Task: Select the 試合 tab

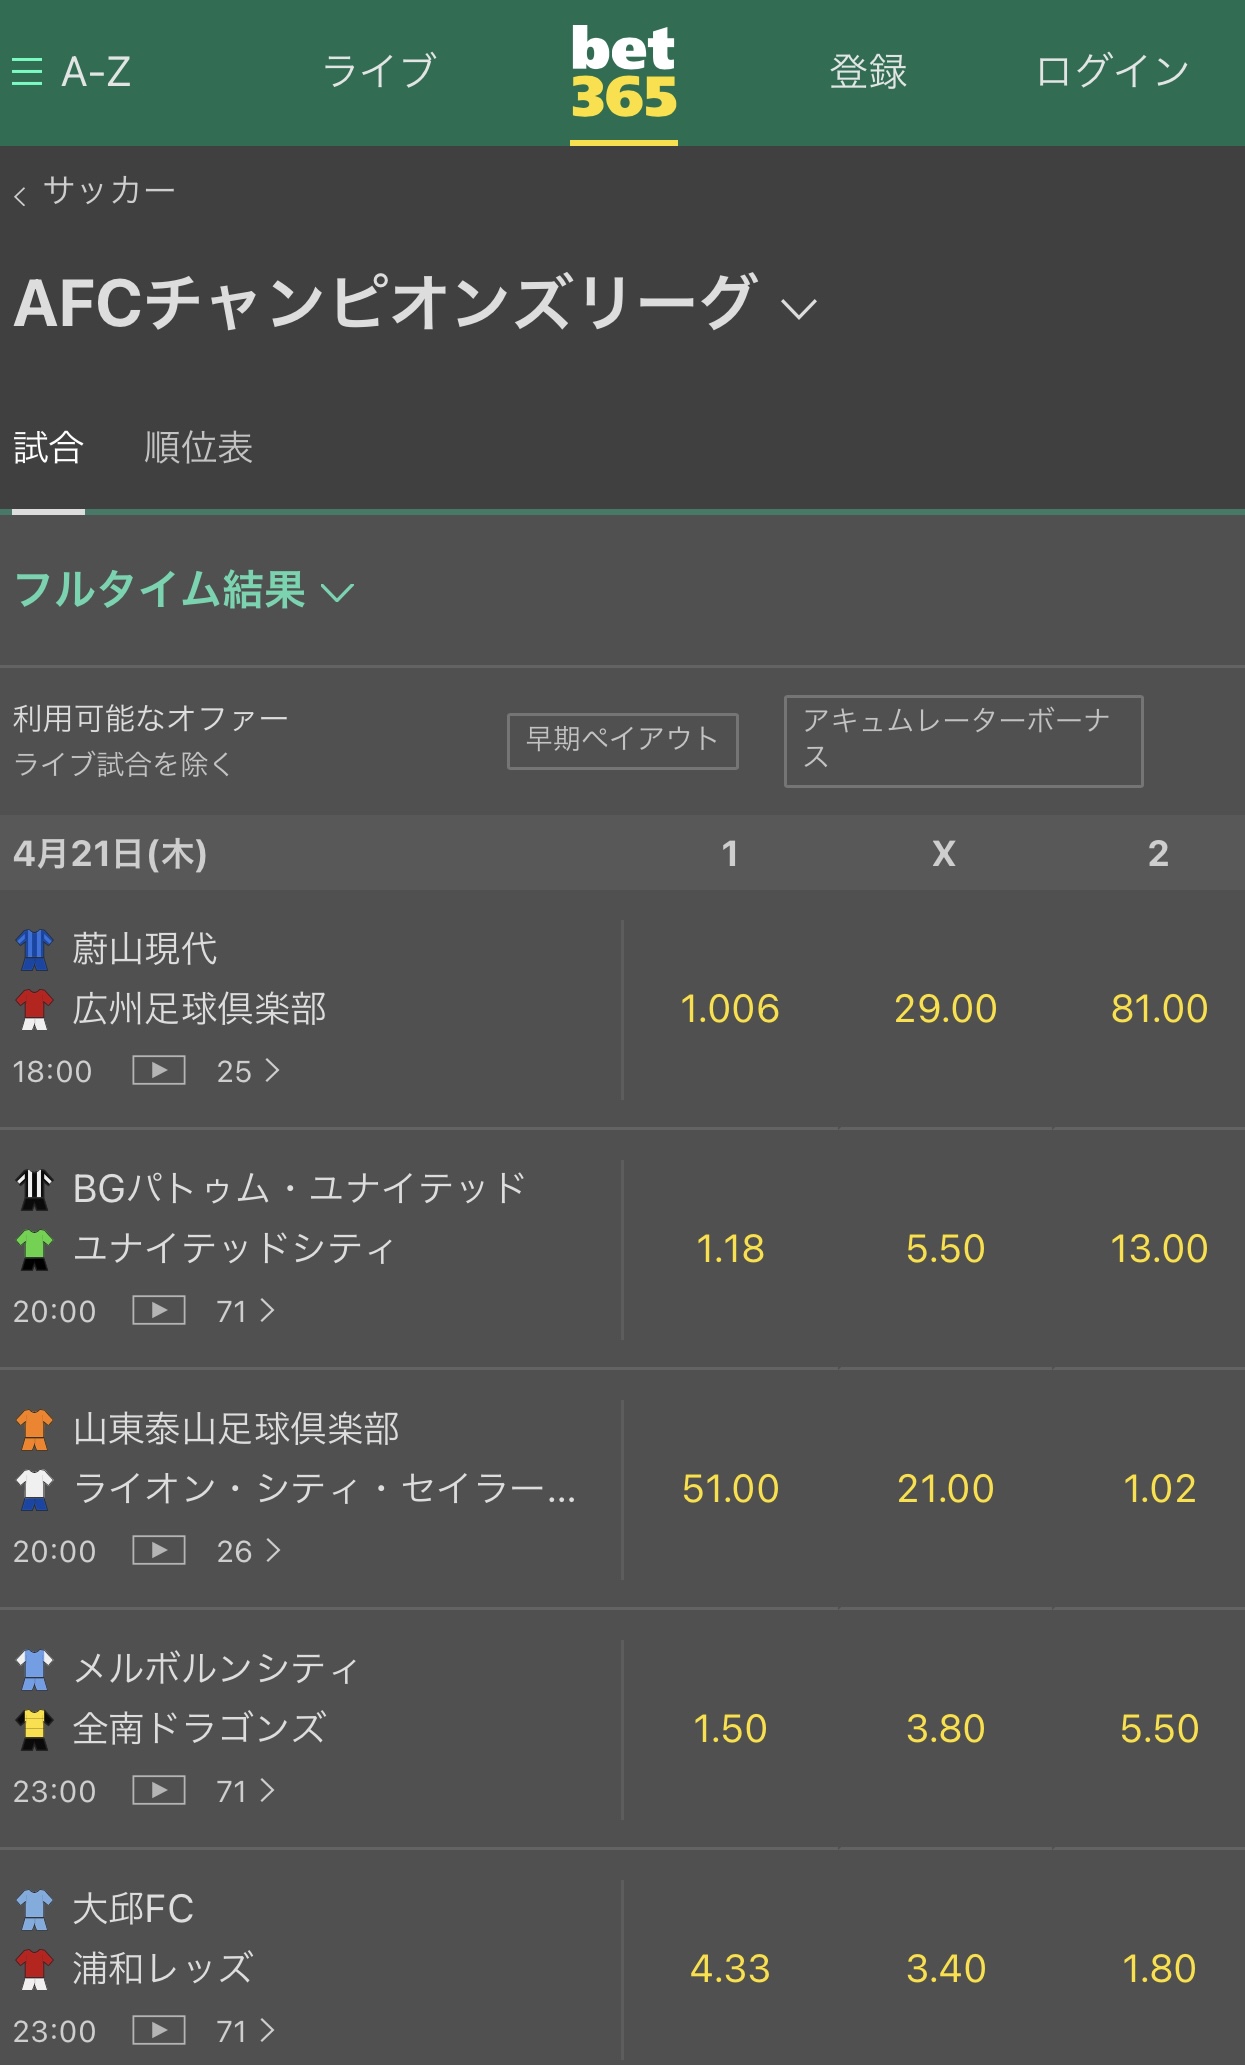Action: click(x=48, y=448)
